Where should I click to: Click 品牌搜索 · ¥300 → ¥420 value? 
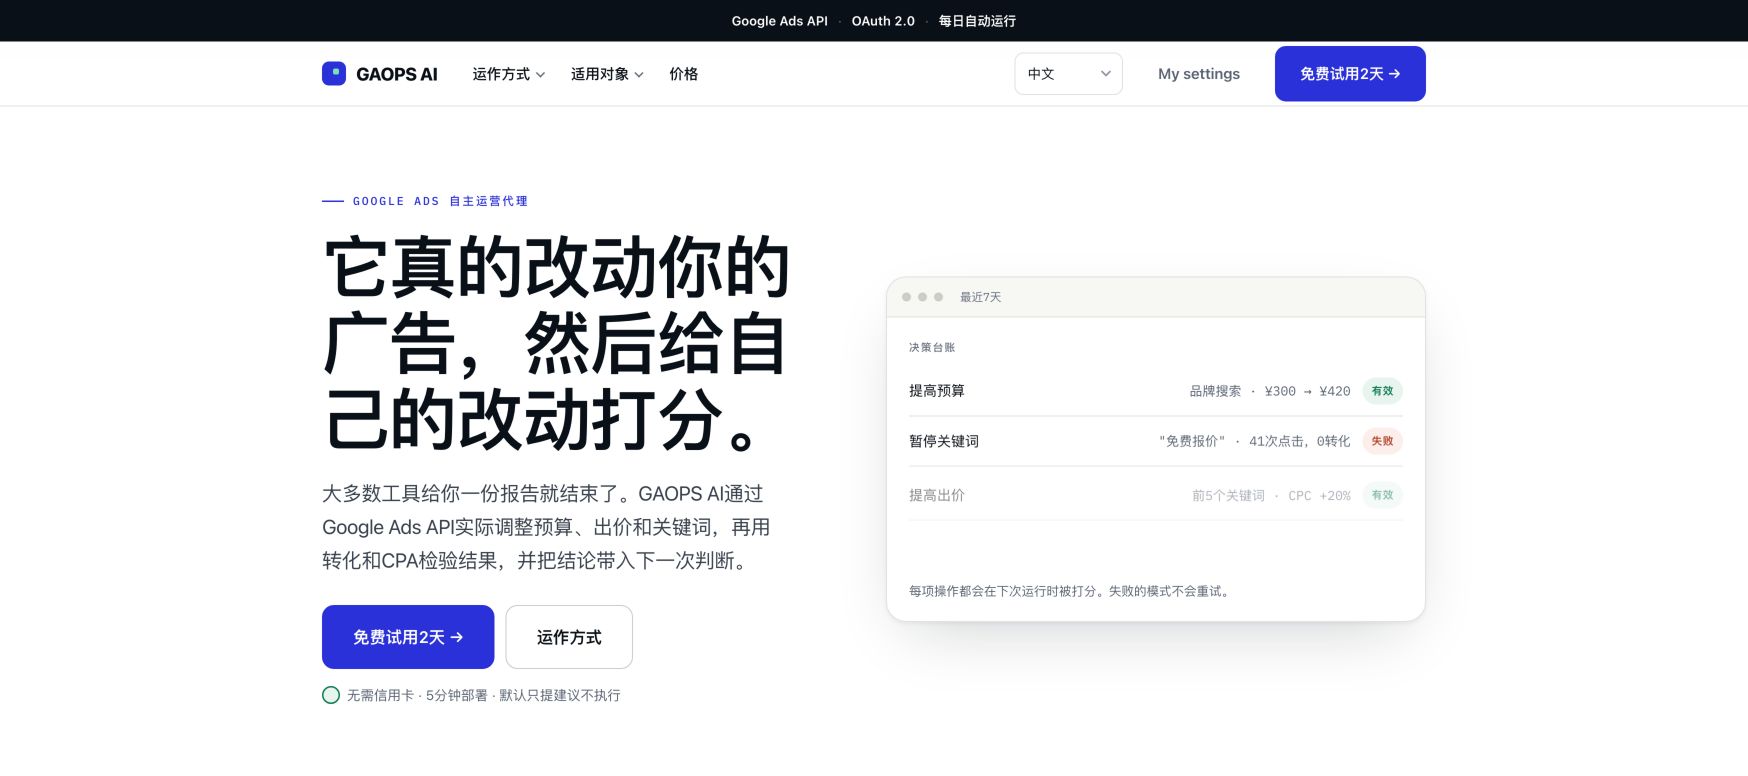tap(1270, 391)
